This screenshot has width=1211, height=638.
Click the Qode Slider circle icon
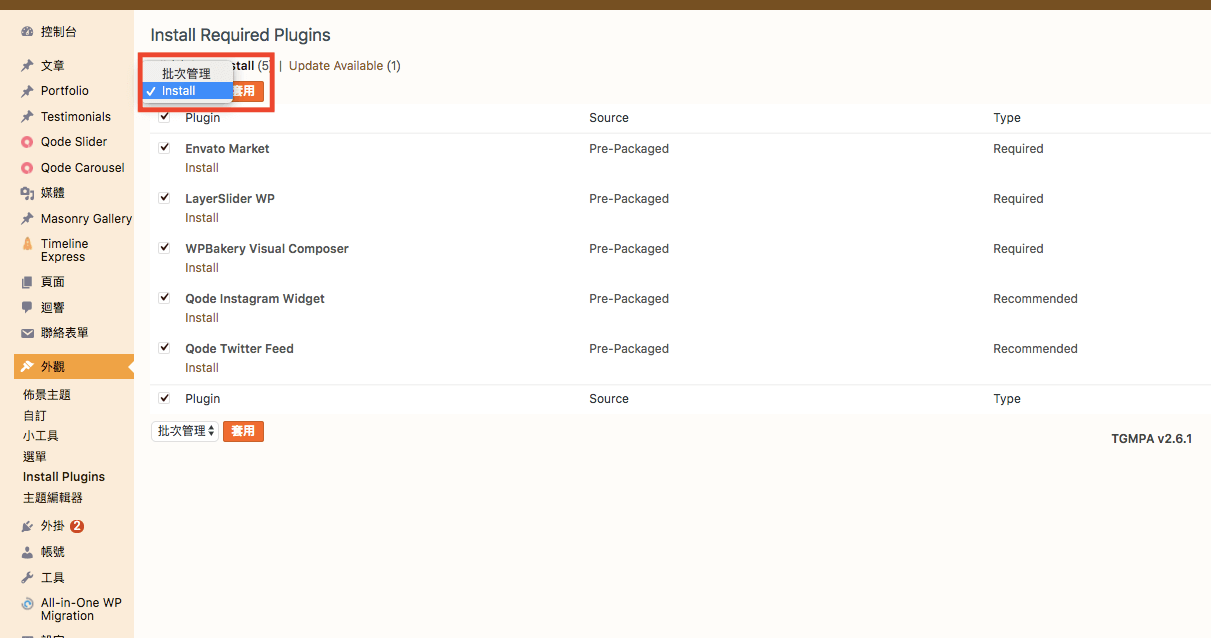(x=28, y=142)
